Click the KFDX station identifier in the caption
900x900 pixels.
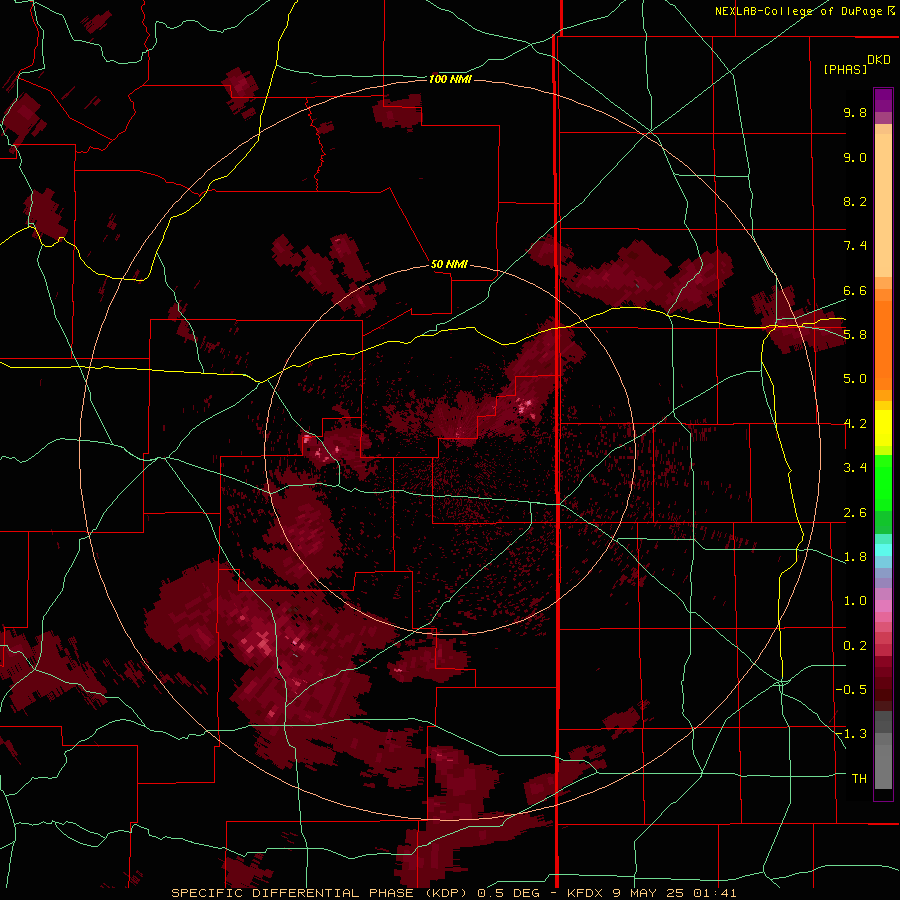[586, 893]
